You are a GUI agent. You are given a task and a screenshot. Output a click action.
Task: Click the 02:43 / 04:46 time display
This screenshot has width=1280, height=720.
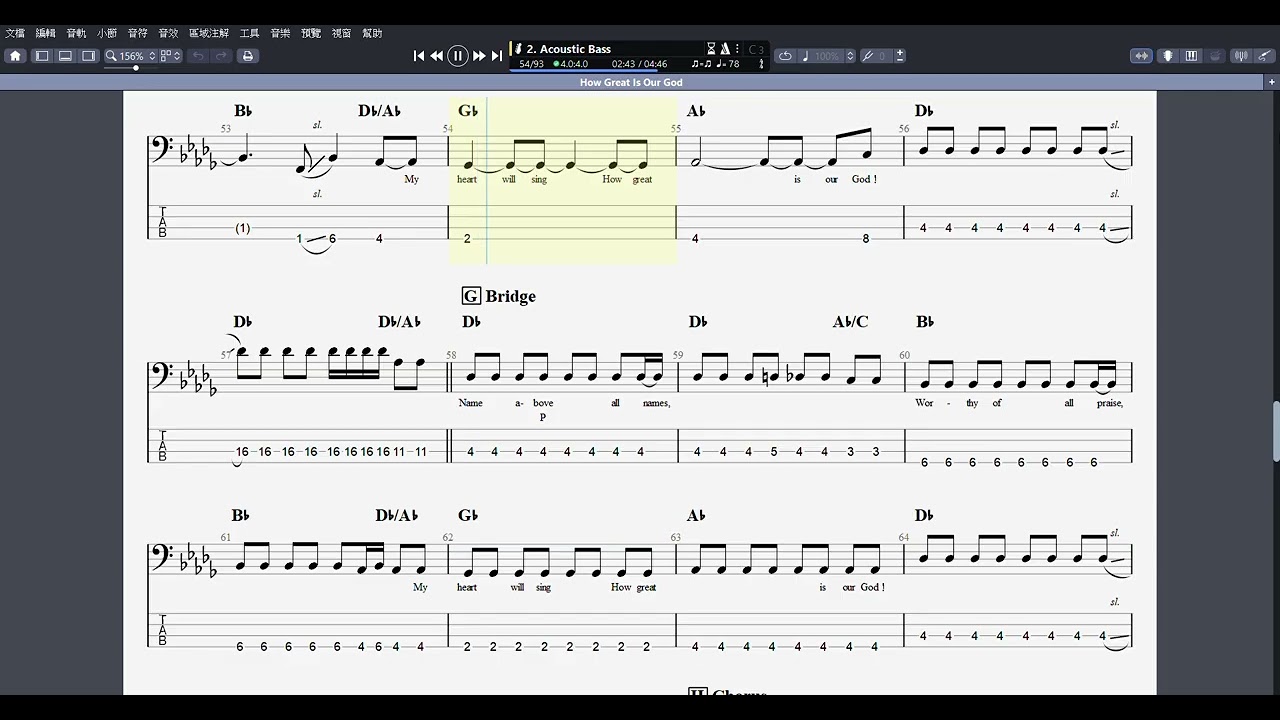pos(639,64)
